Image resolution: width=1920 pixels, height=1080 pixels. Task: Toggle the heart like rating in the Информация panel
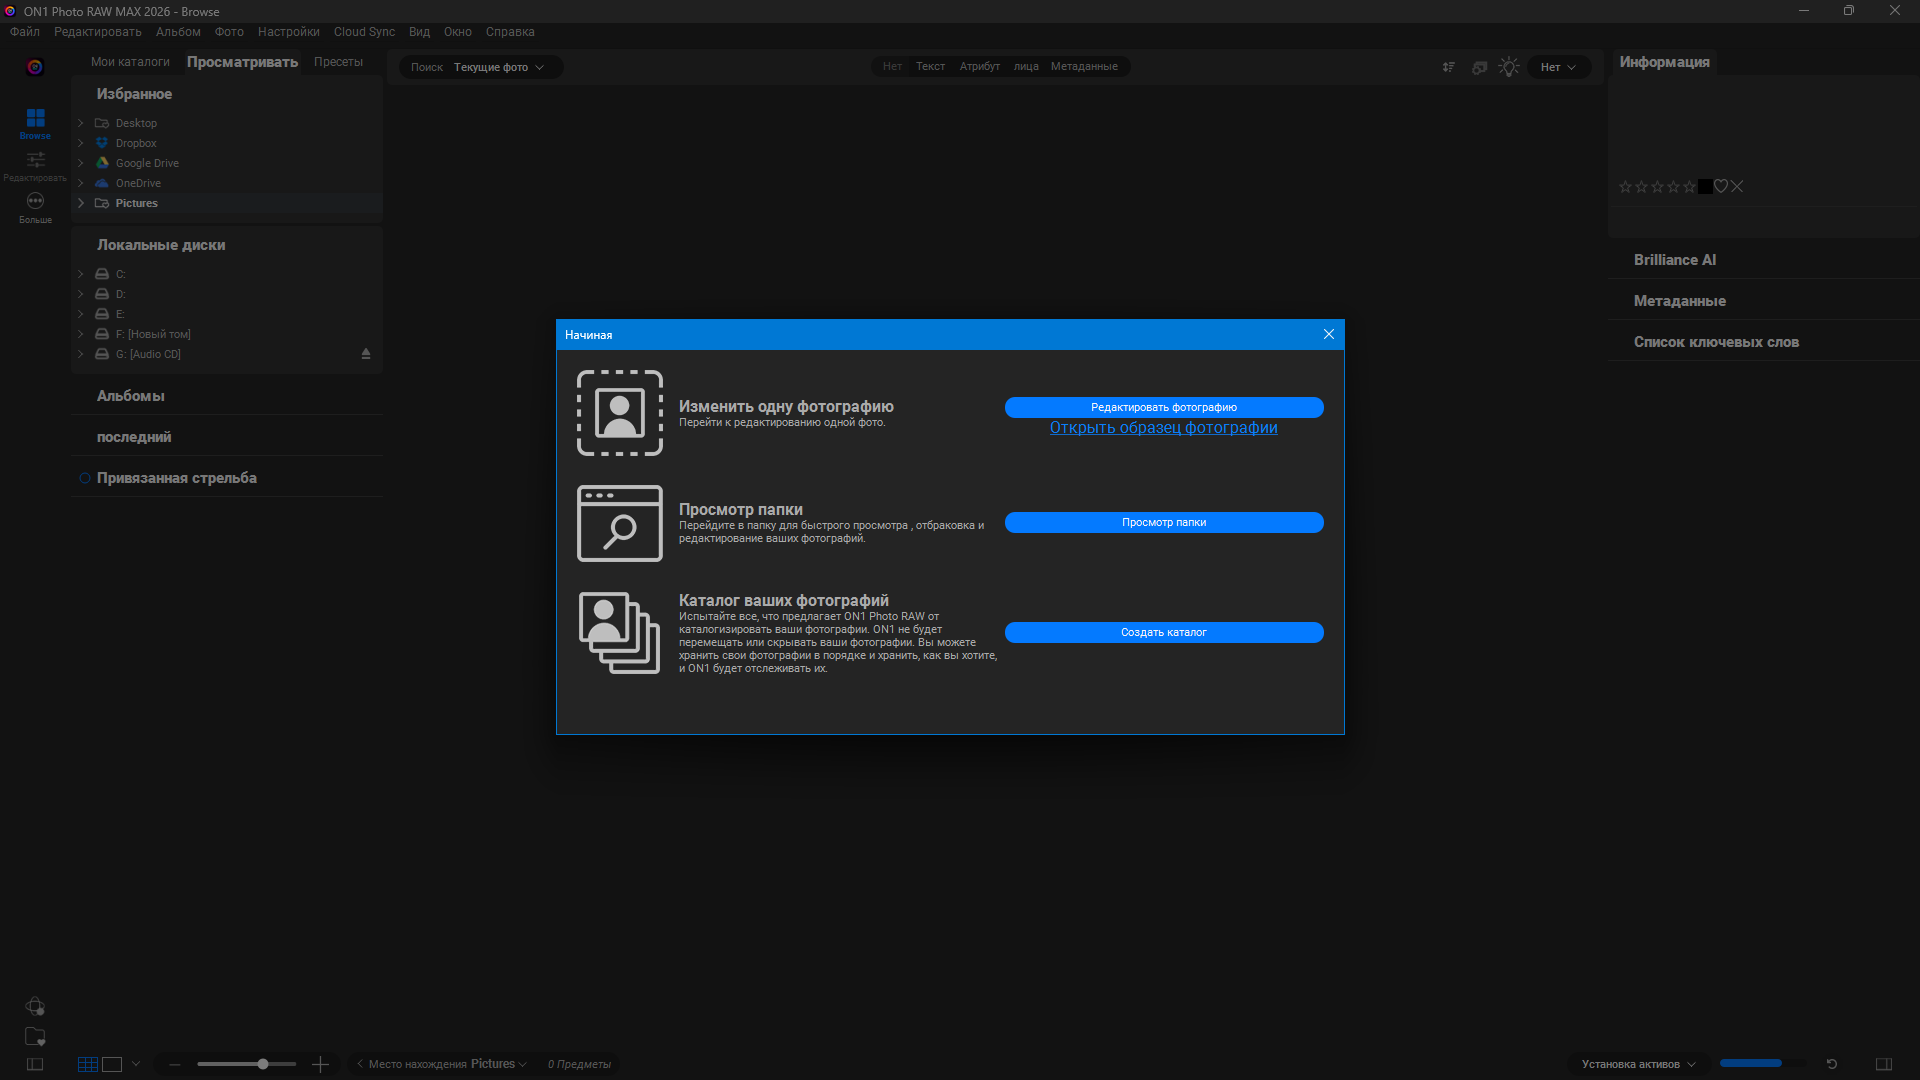click(x=1721, y=187)
